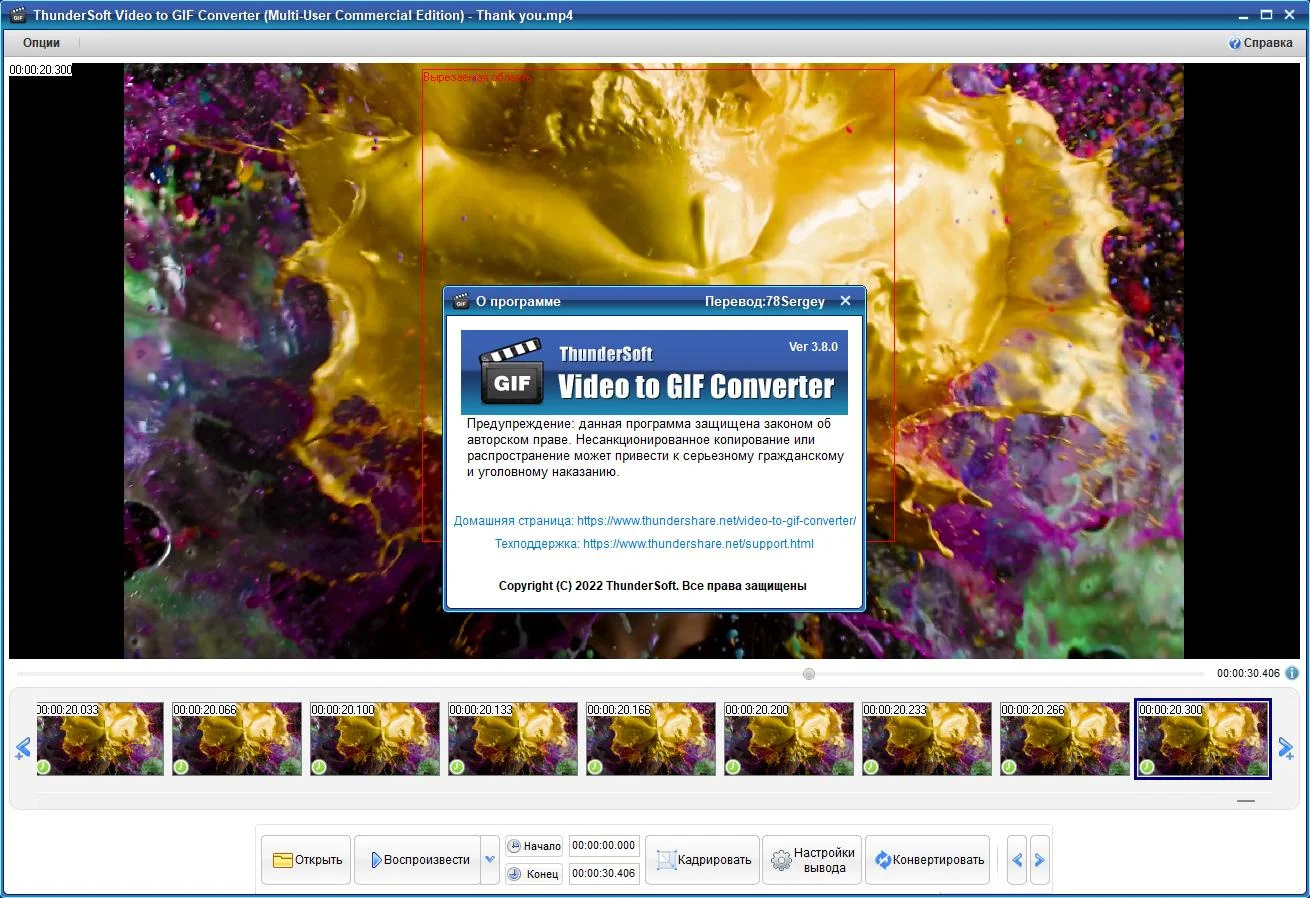Select the frame thumbnail at 00:00:20.233
1310x898 pixels.
point(927,739)
